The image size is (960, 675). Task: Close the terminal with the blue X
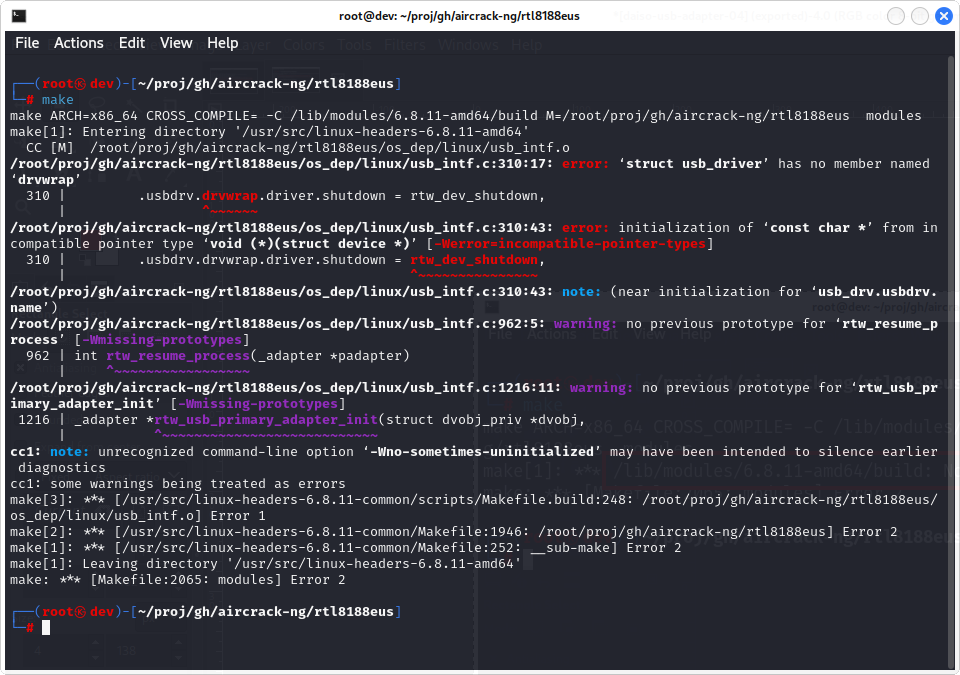click(943, 16)
